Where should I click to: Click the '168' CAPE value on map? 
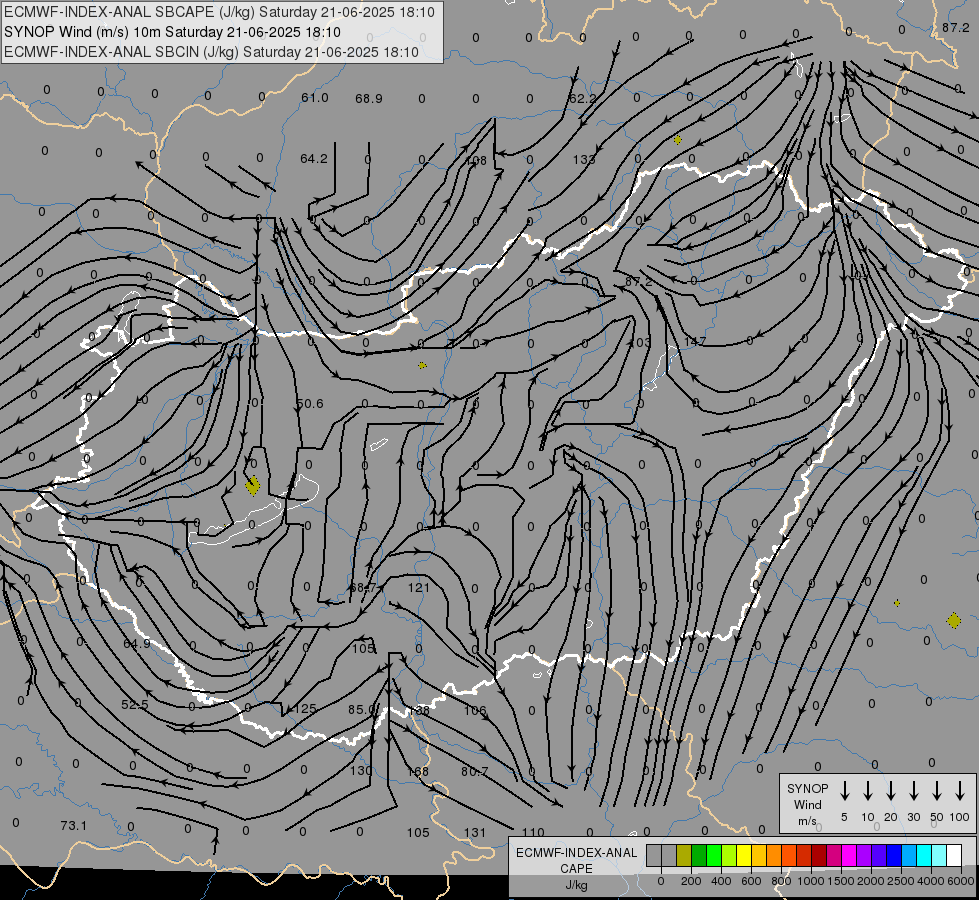pos(418,771)
